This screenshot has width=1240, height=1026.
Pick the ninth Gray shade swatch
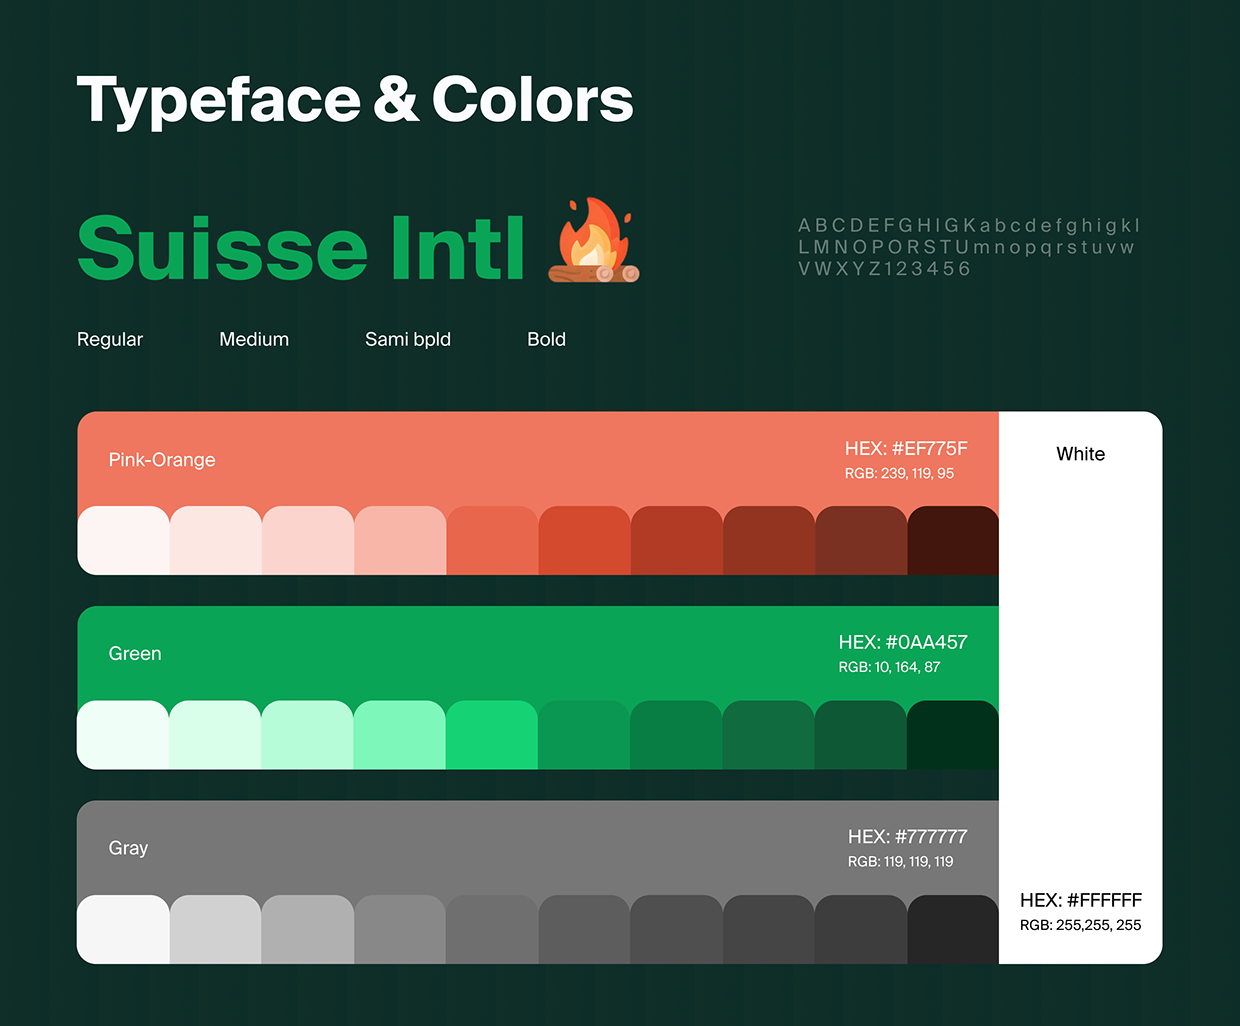[861, 929]
